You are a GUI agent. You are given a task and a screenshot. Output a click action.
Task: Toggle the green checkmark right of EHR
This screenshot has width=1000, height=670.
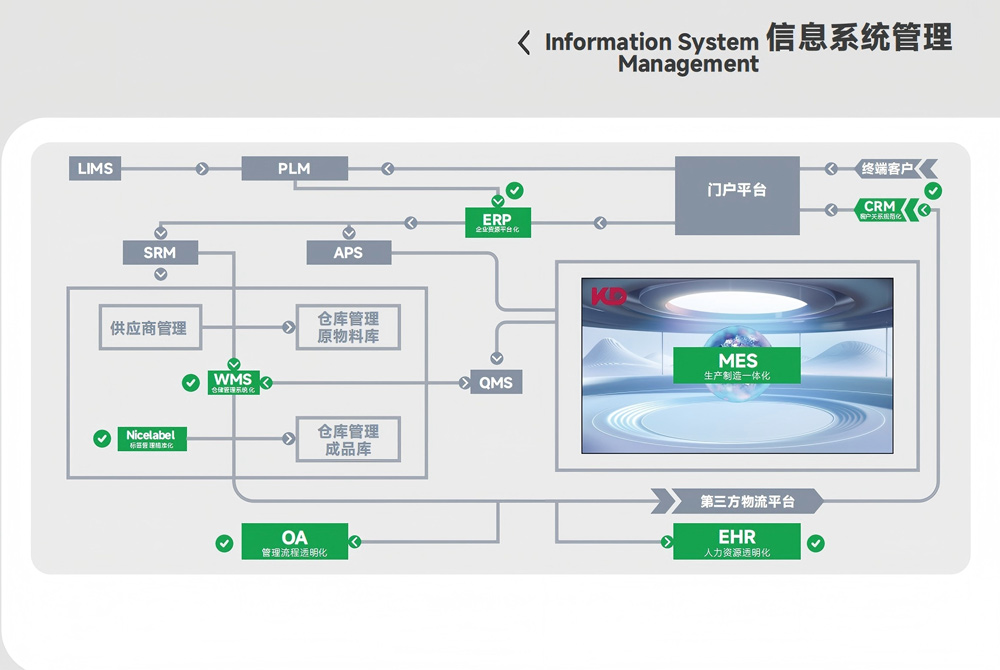pos(816,543)
